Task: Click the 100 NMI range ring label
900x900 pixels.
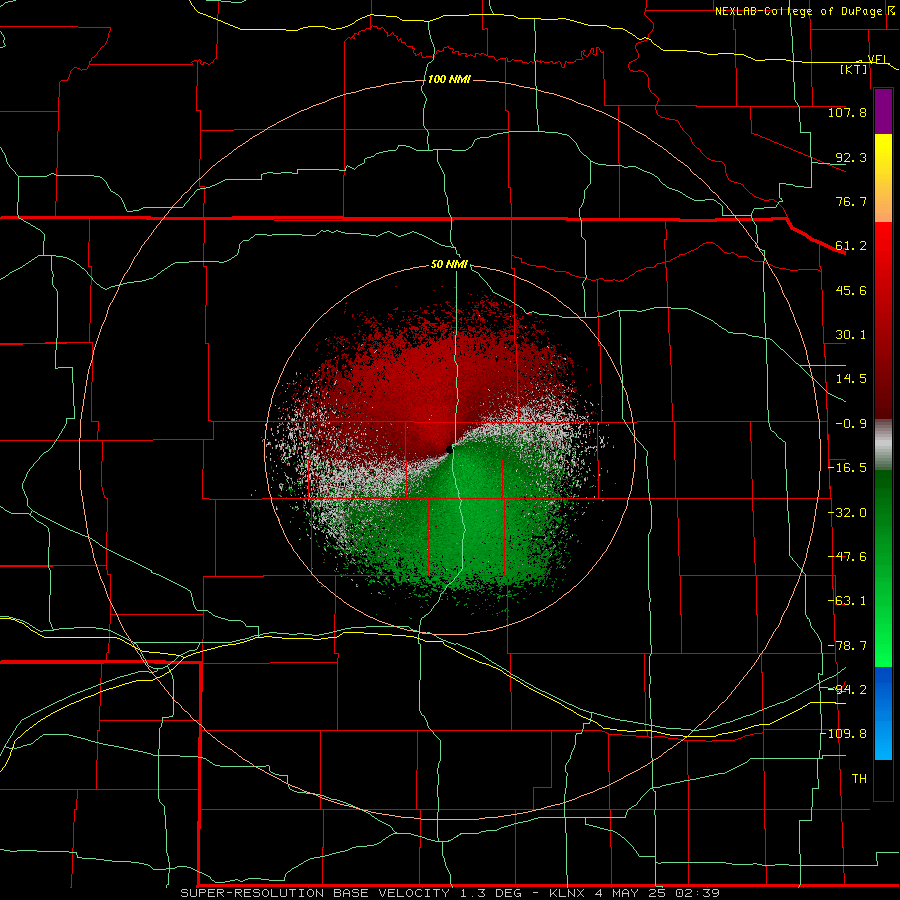Action: pyautogui.click(x=449, y=79)
